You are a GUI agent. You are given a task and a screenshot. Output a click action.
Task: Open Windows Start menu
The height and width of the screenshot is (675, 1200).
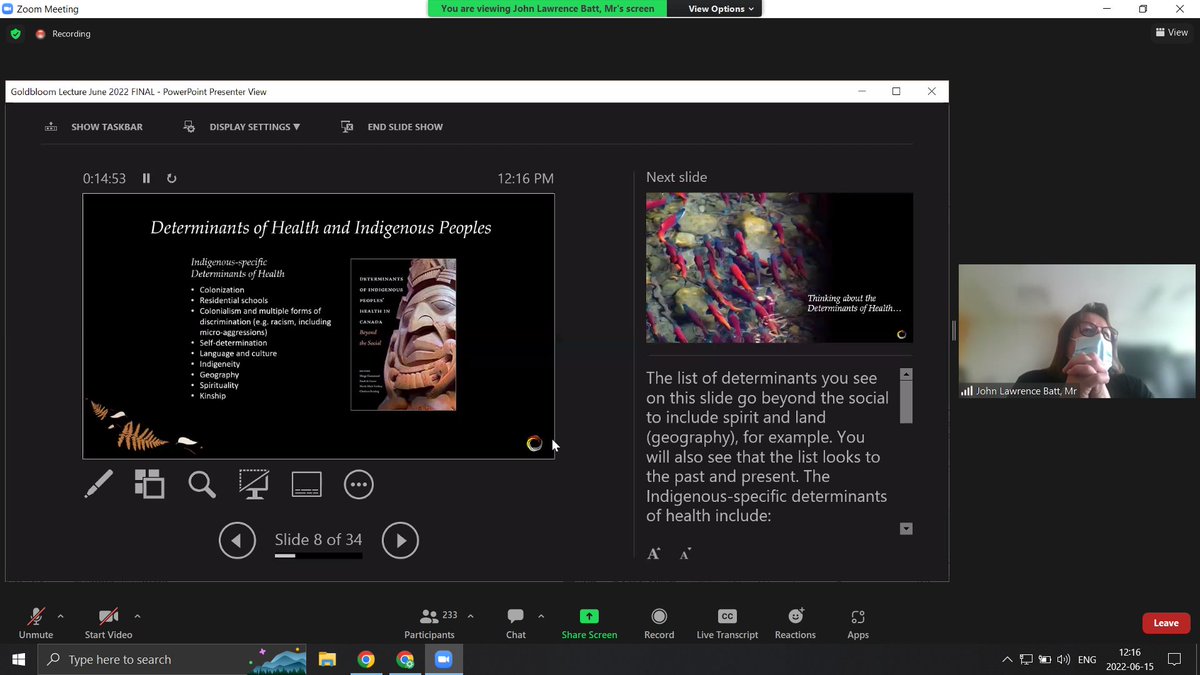(18, 659)
